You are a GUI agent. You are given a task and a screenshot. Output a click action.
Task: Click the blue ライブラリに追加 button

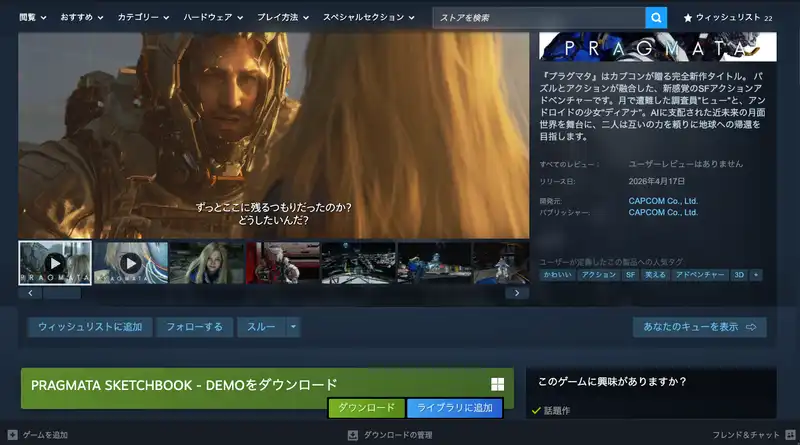[x=455, y=408]
